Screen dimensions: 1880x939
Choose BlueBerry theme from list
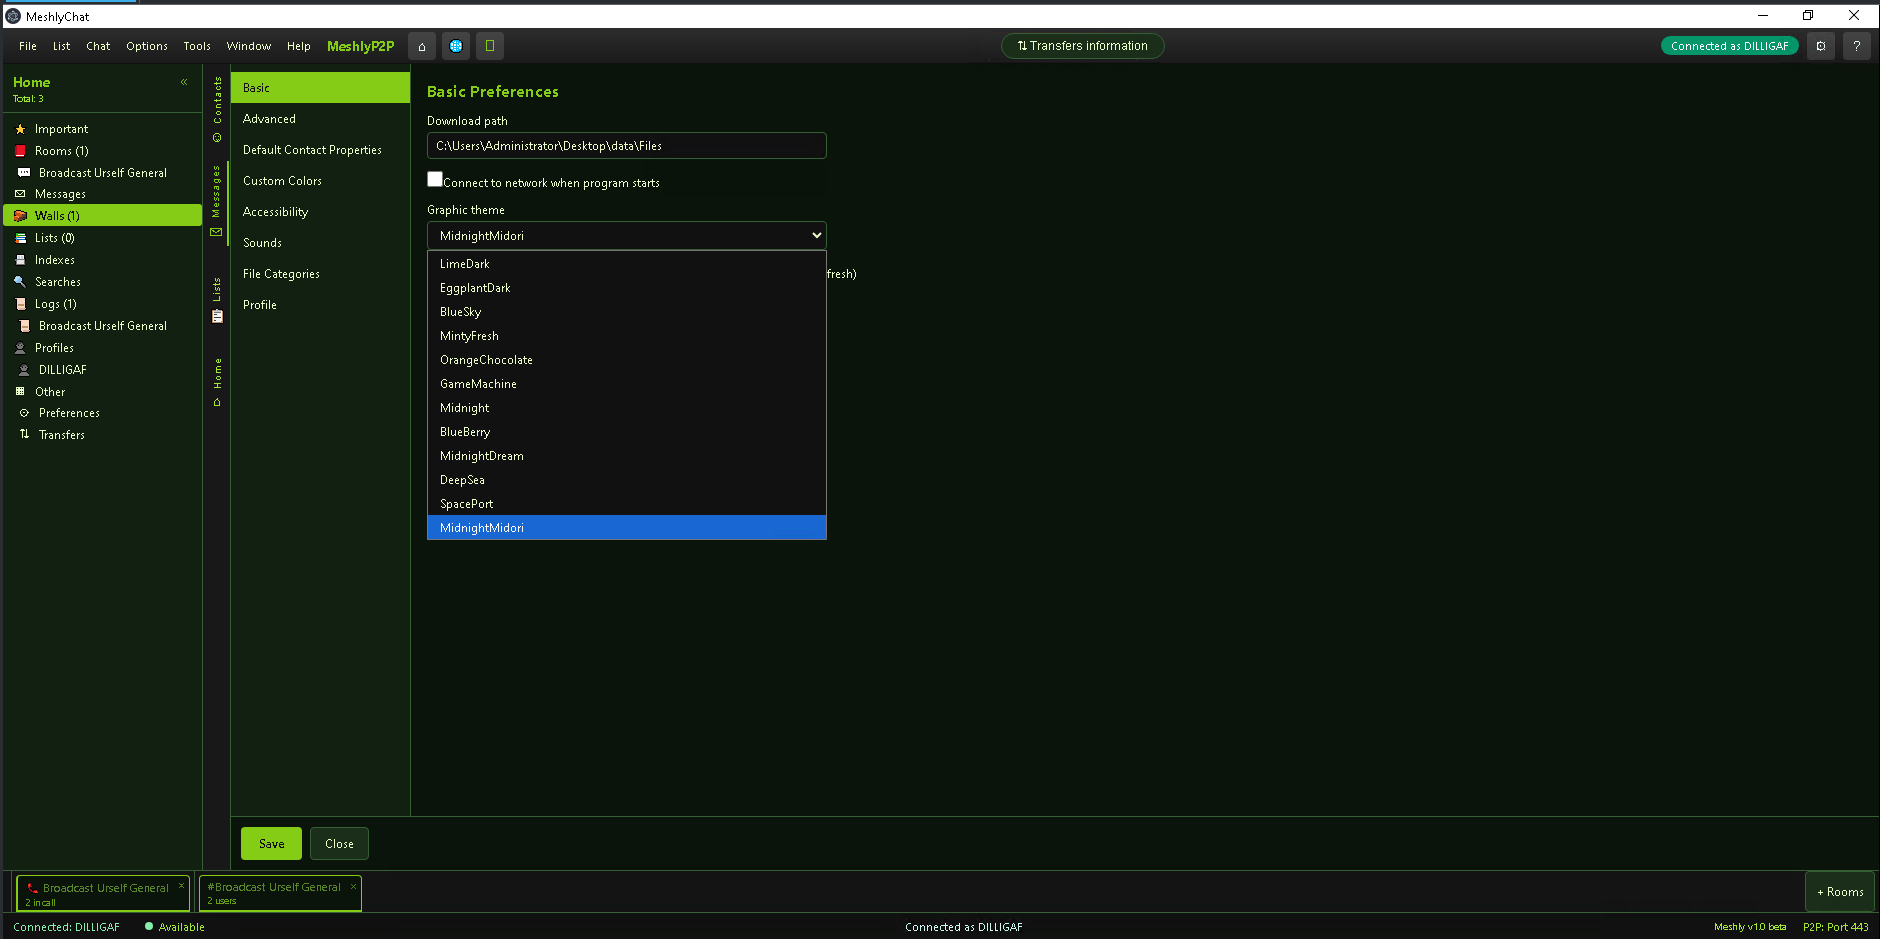pyautogui.click(x=627, y=432)
